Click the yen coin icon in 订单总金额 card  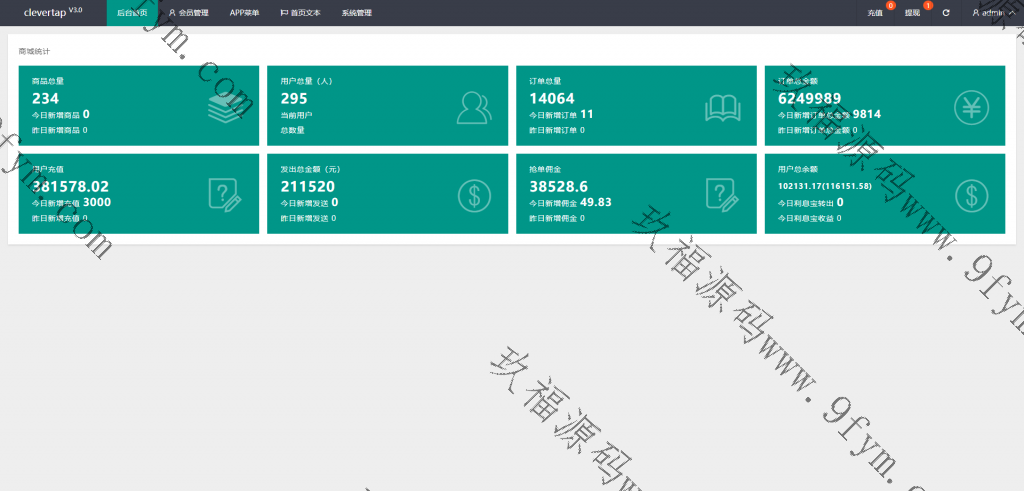click(971, 107)
